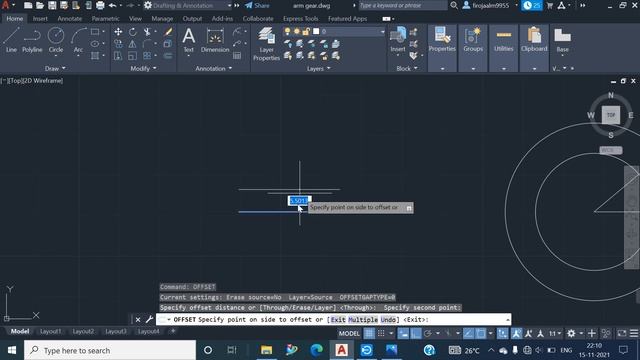Open the Manage ribbon tab

coord(162,19)
